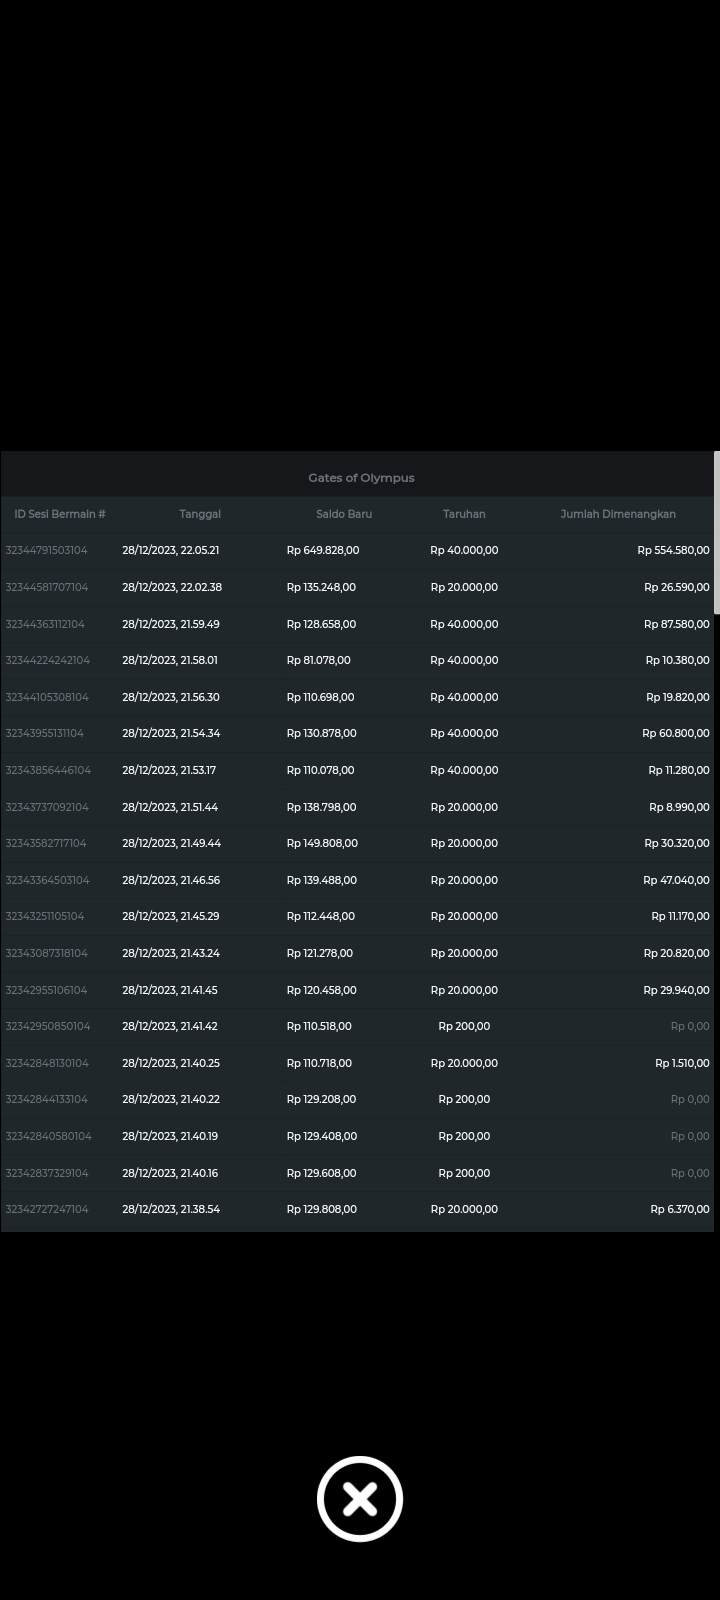Viewport: 720px width, 1600px height.
Task: Click Rp 40.000,00 bet at 22.05.21
Action: (464, 550)
